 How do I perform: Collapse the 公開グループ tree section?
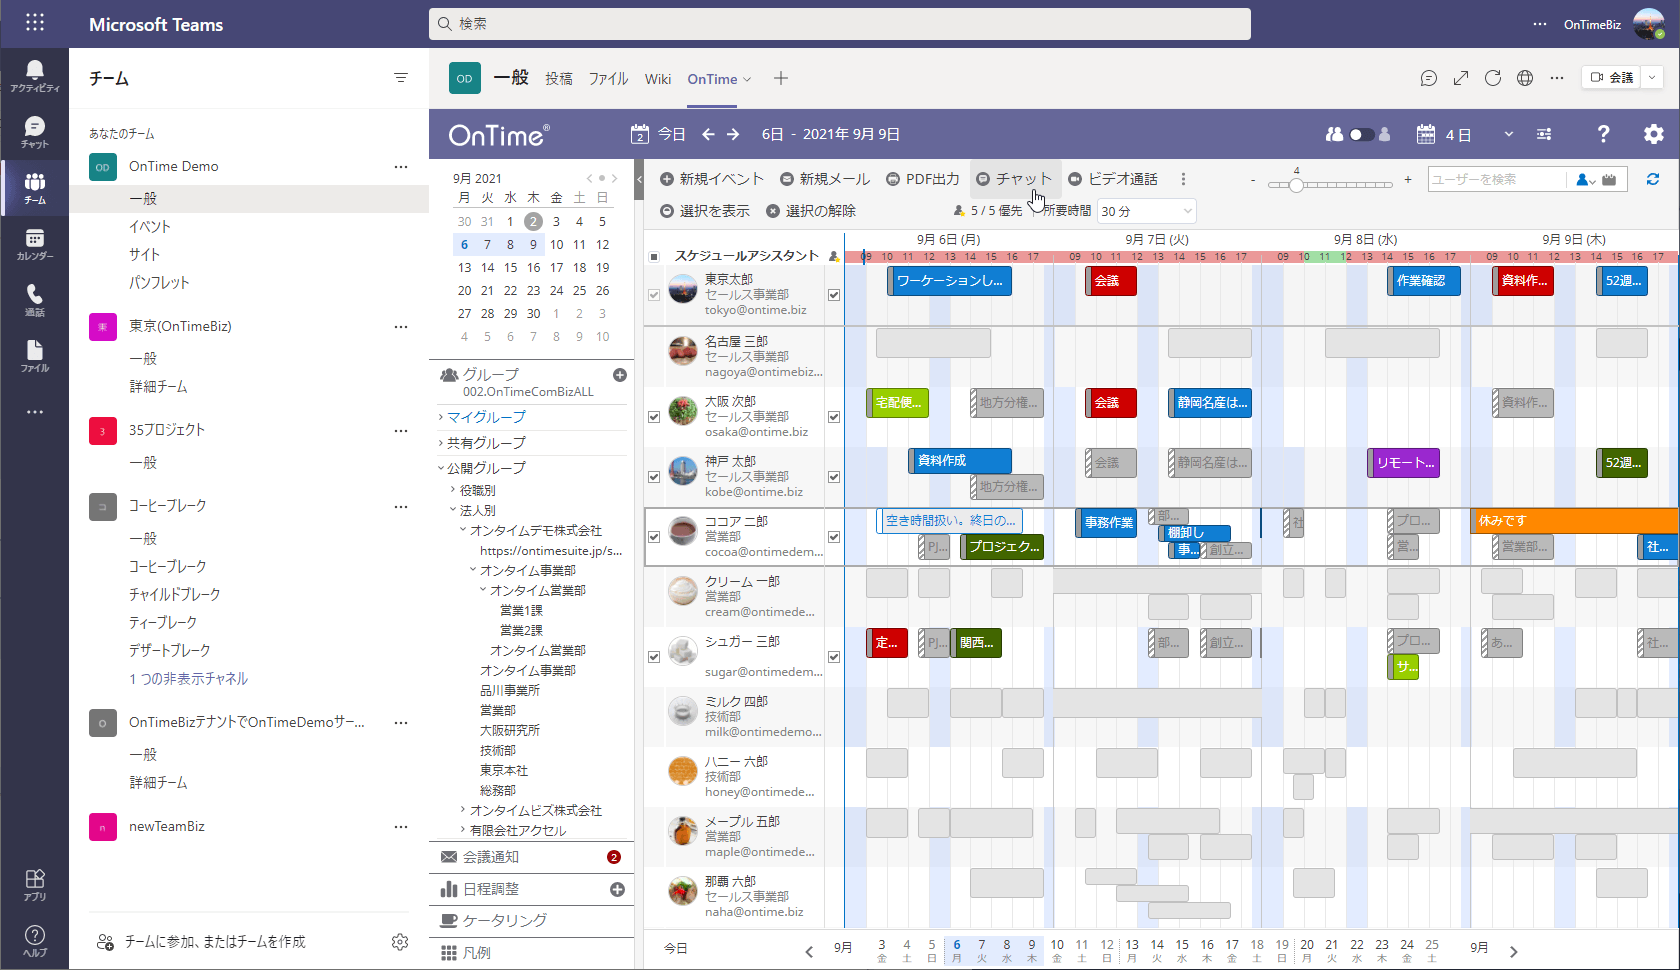[x=442, y=467]
